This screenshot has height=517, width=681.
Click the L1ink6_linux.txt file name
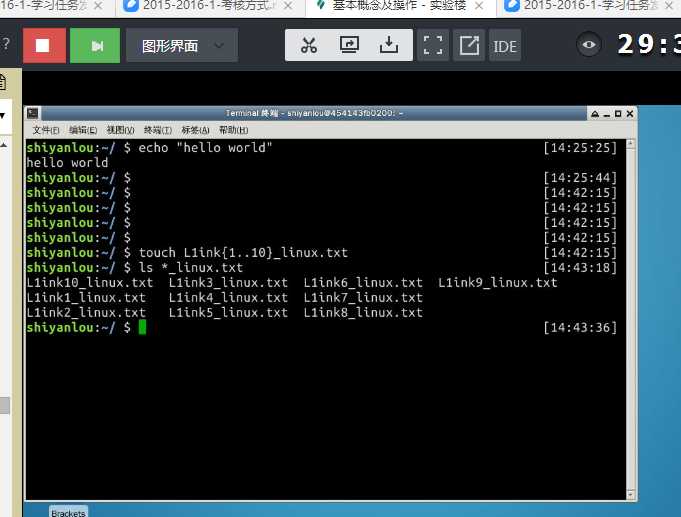click(363, 283)
